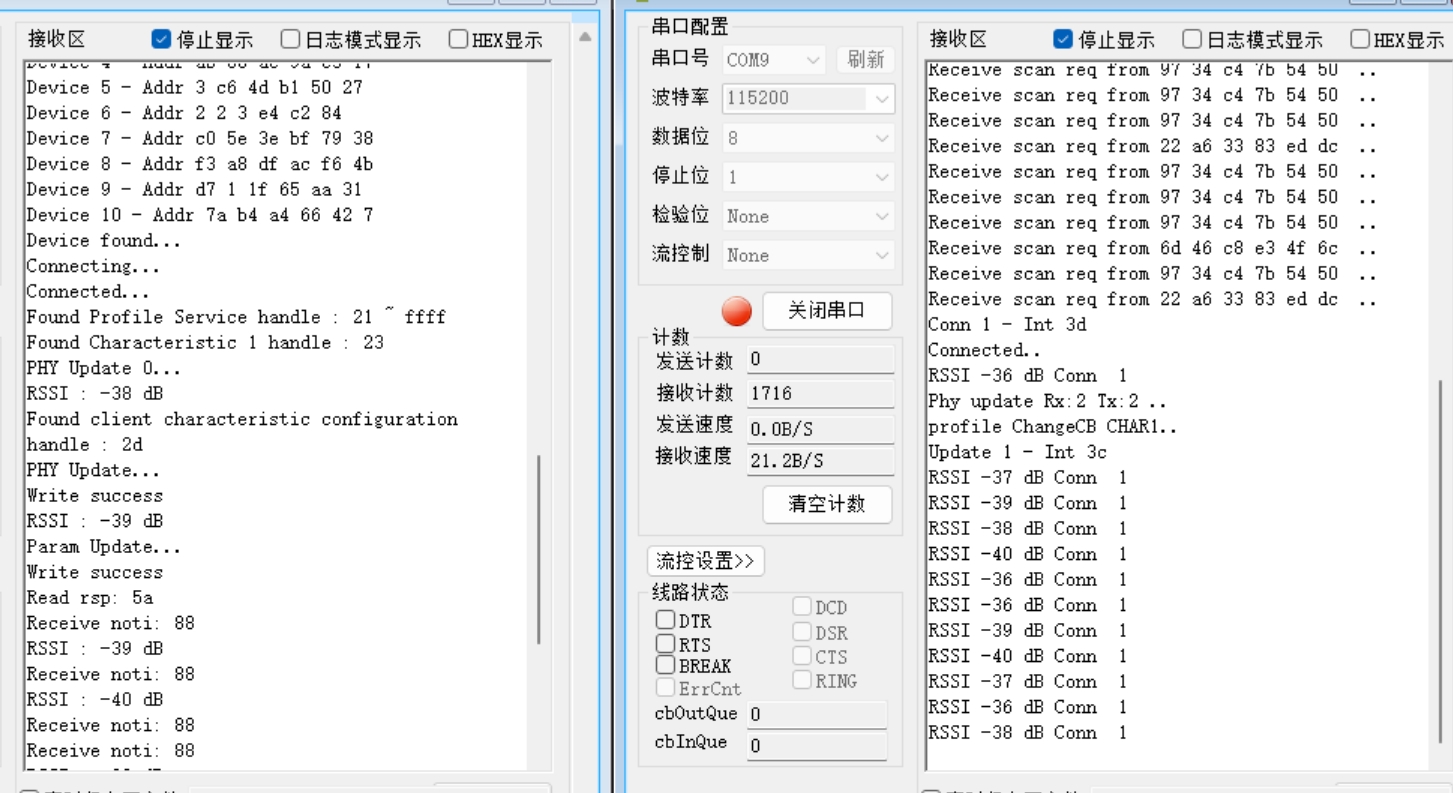Toggle 停止显示 checkbox in right window
The image size is (1453, 793).
[x=1063, y=39]
